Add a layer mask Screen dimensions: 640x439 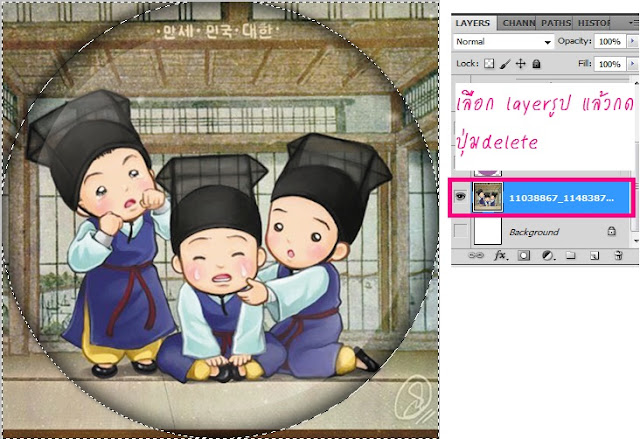click(x=524, y=255)
